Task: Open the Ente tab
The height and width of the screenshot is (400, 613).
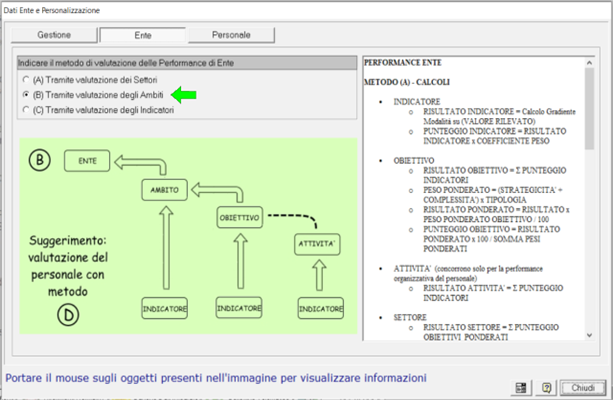Action: click(143, 34)
